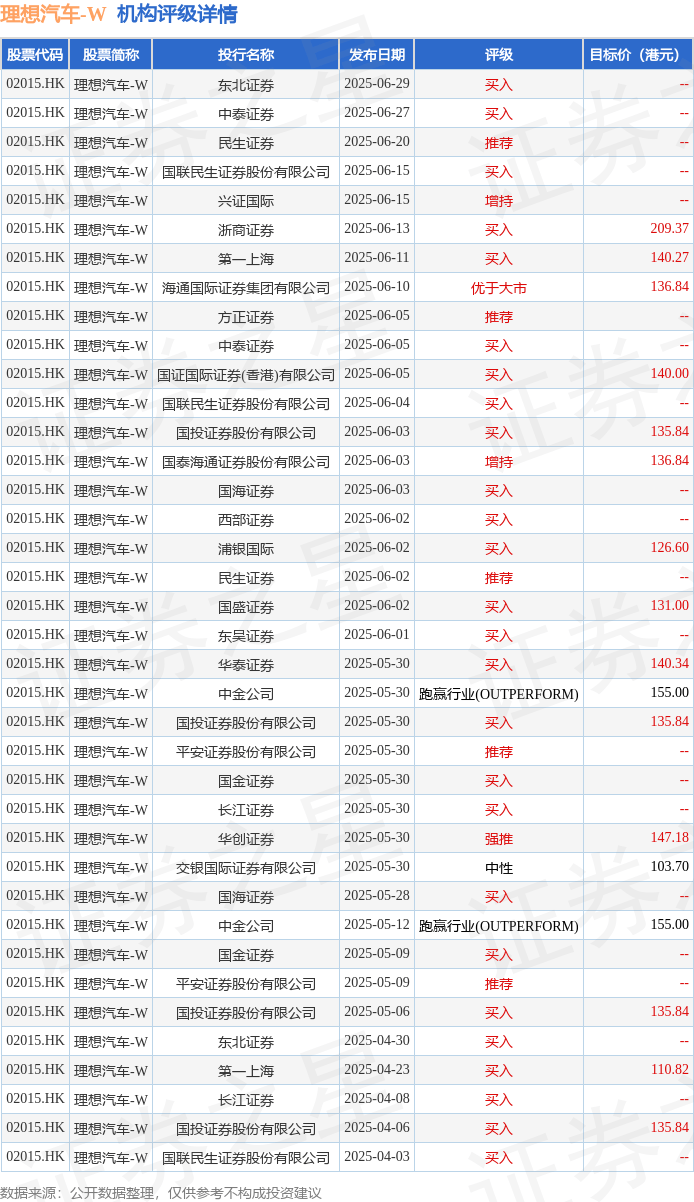The width and height of the screenshot is (694, 1202).
Task: Click target price 136.84 in 2025-06-10 row
Action: [669, 287]
